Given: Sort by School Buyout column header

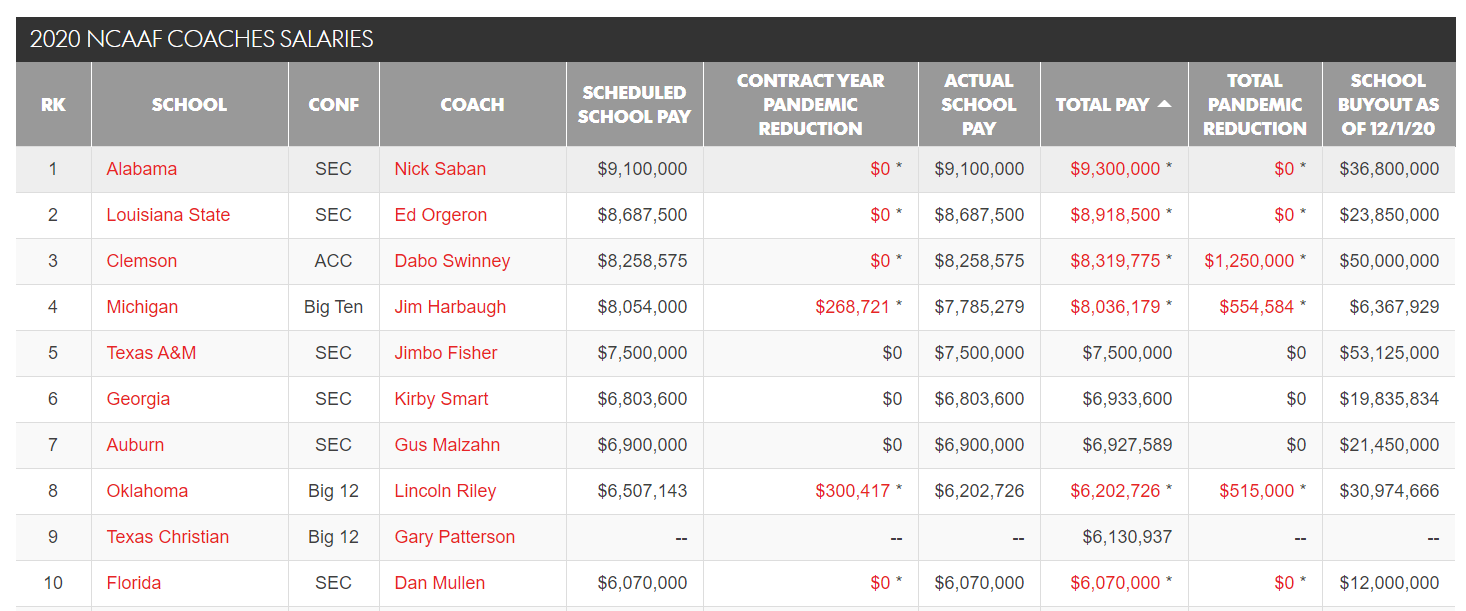Looking at the screenshot, I should [1388, 104].
